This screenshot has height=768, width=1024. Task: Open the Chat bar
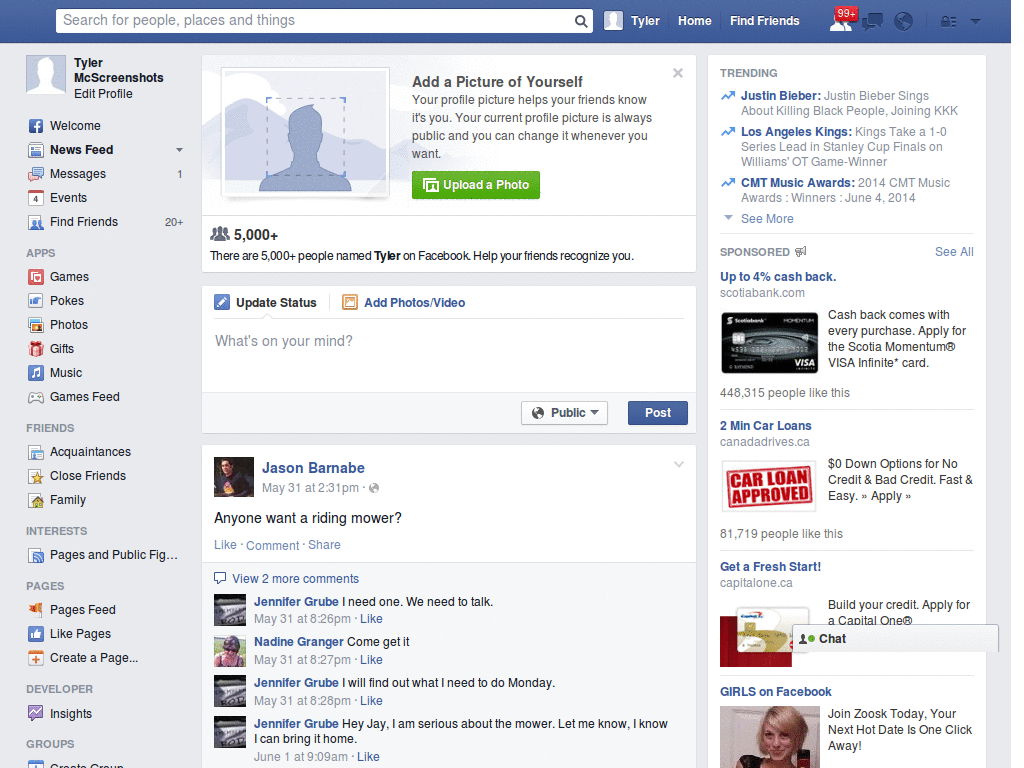(895, 639)
